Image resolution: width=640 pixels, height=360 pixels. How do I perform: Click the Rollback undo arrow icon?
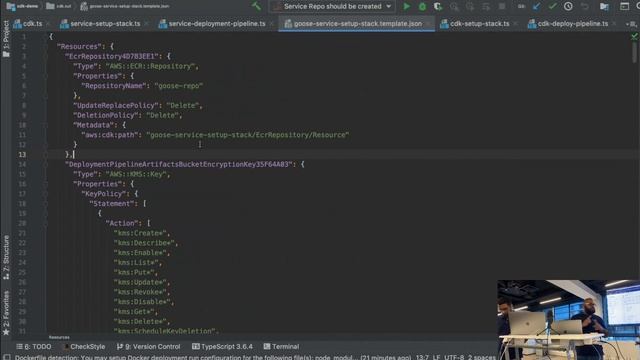click(x=584, y=7)
